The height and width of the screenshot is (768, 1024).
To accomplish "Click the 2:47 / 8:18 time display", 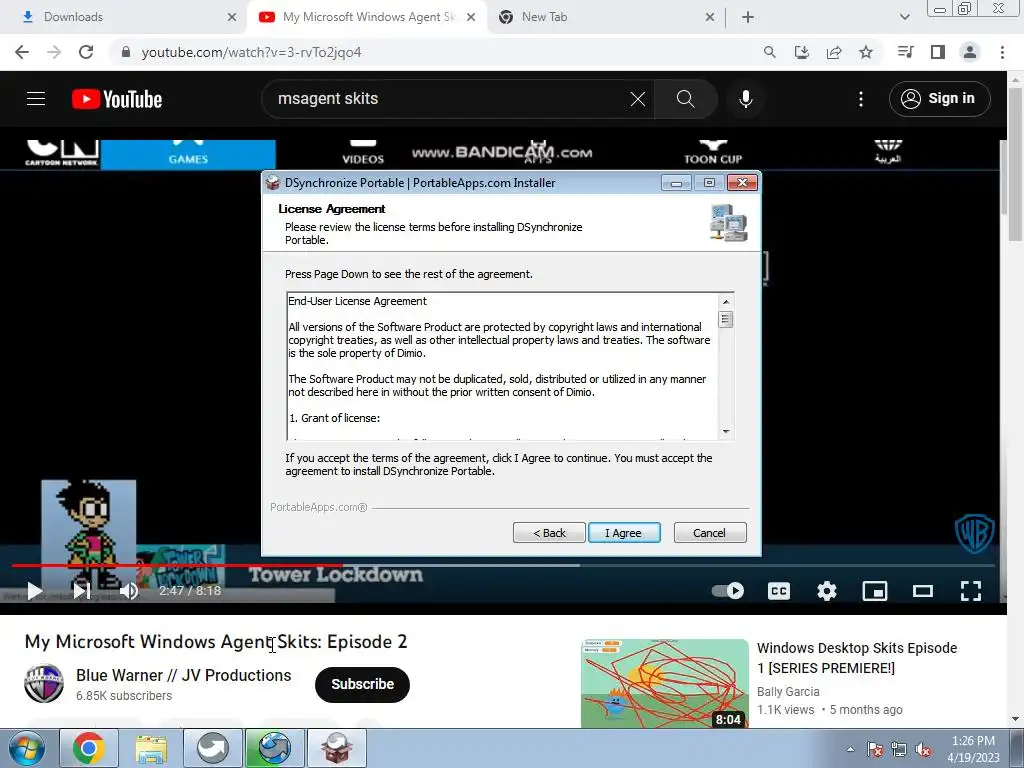I will tap(190, 590).
